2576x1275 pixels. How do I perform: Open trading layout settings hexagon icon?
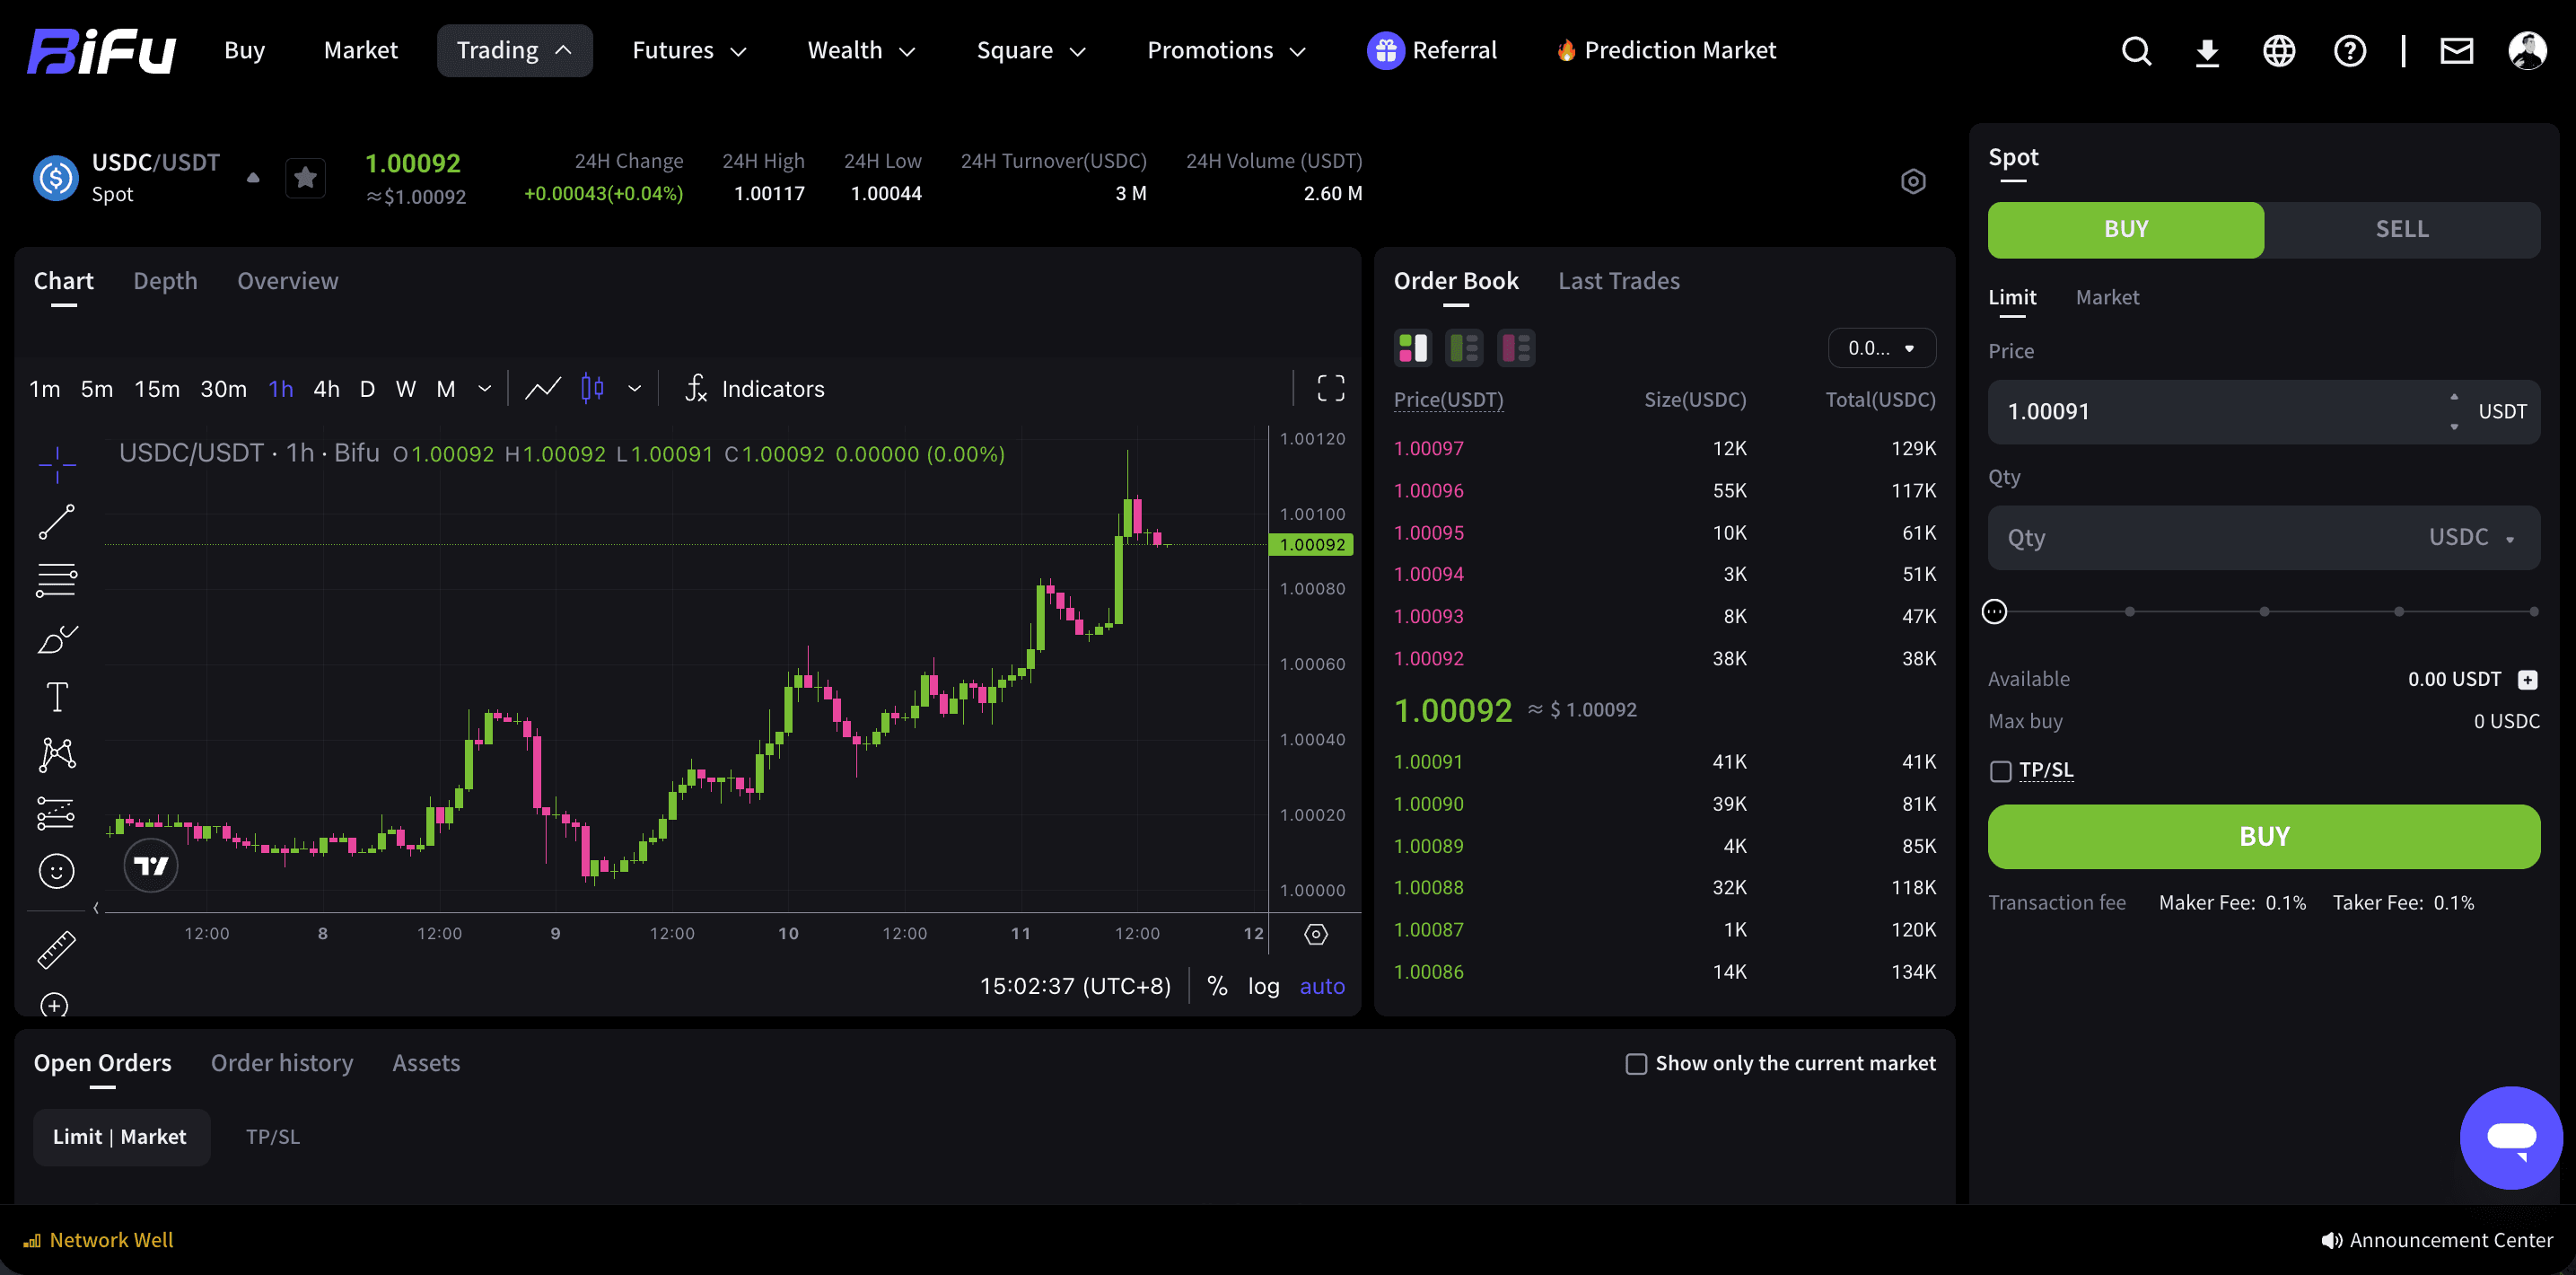point(1913,181)
